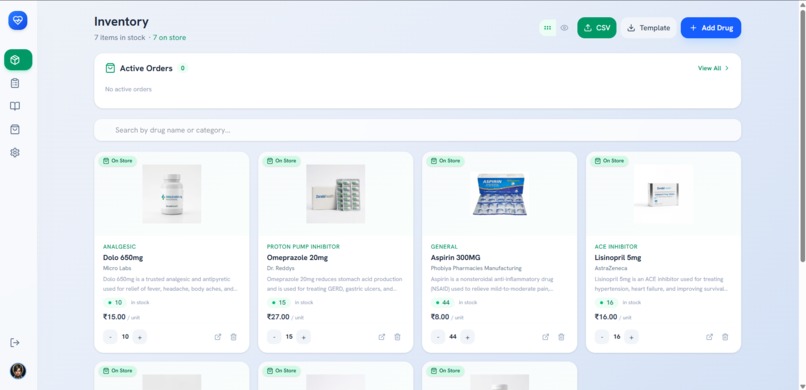Select the Lisinopril 5mg title
This screenshot has height=390, width=806.
[x=618, y=257]
